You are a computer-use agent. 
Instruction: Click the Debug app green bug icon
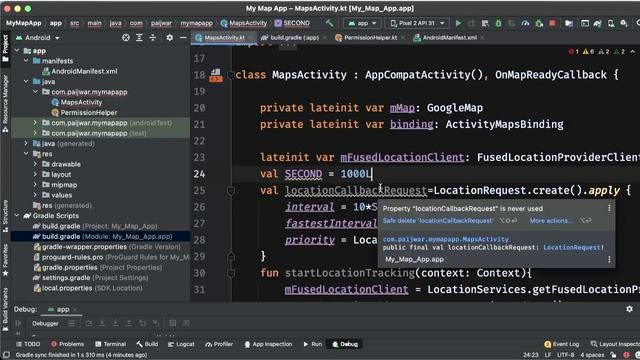[498, 23]
